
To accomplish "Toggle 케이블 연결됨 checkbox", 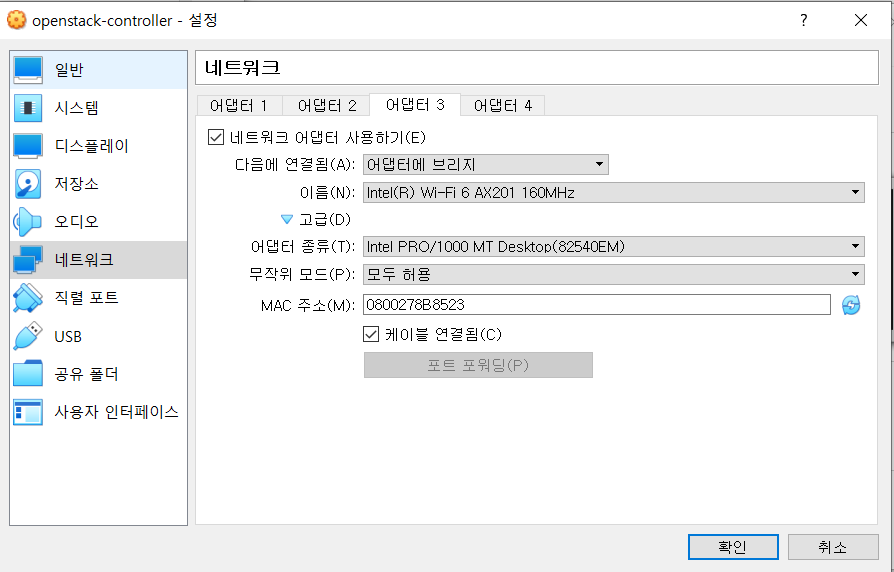I will click(x=371, y=334).
